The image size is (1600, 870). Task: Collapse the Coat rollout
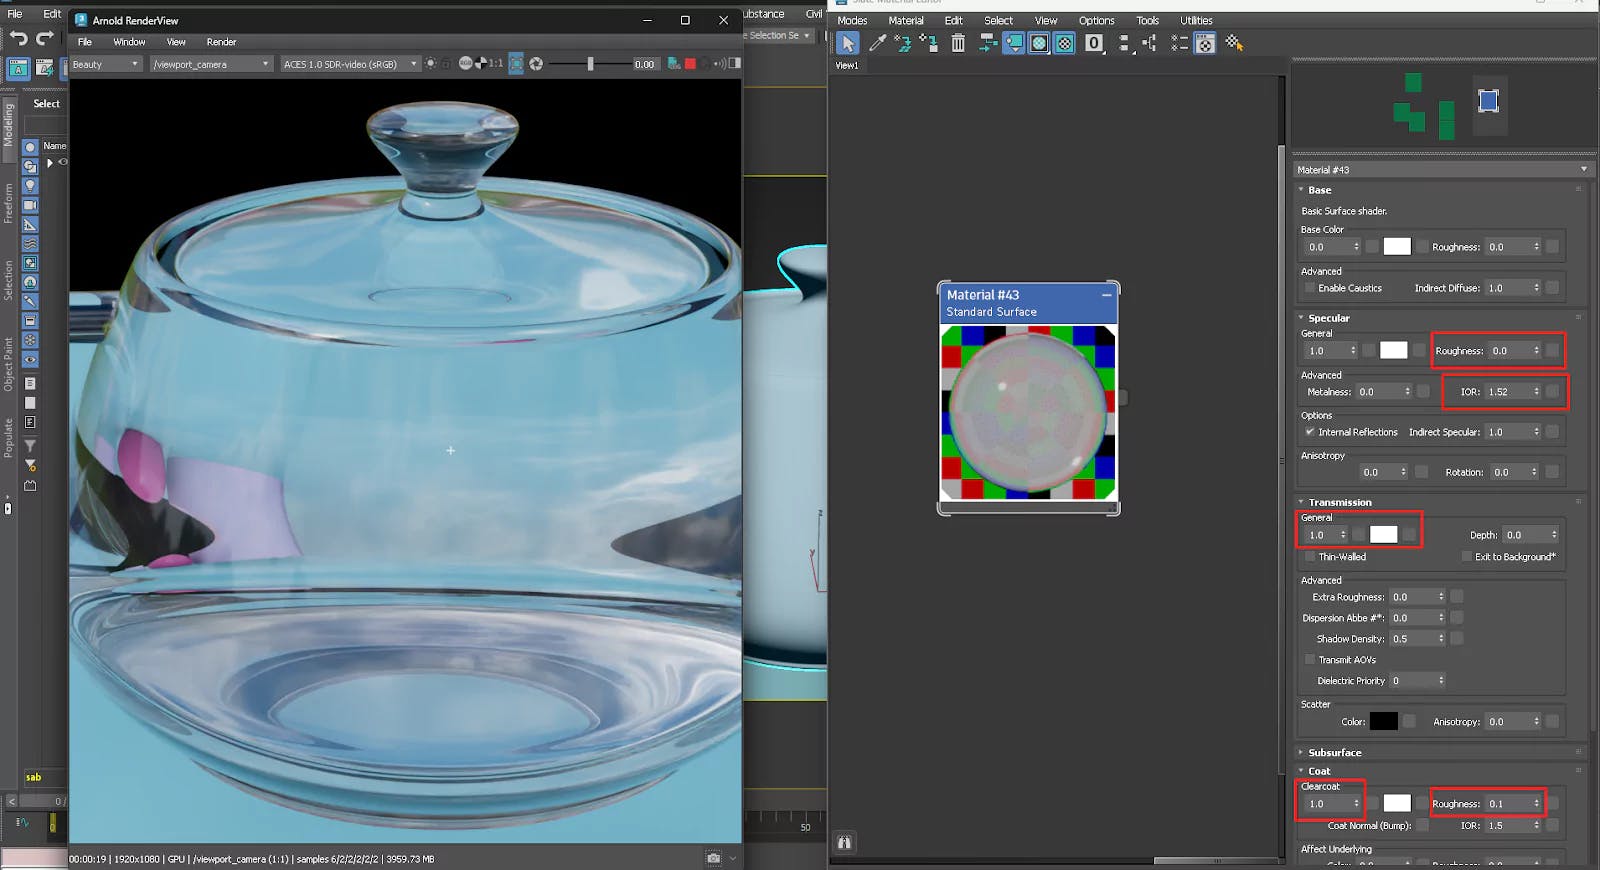(x=1301, y=771)
